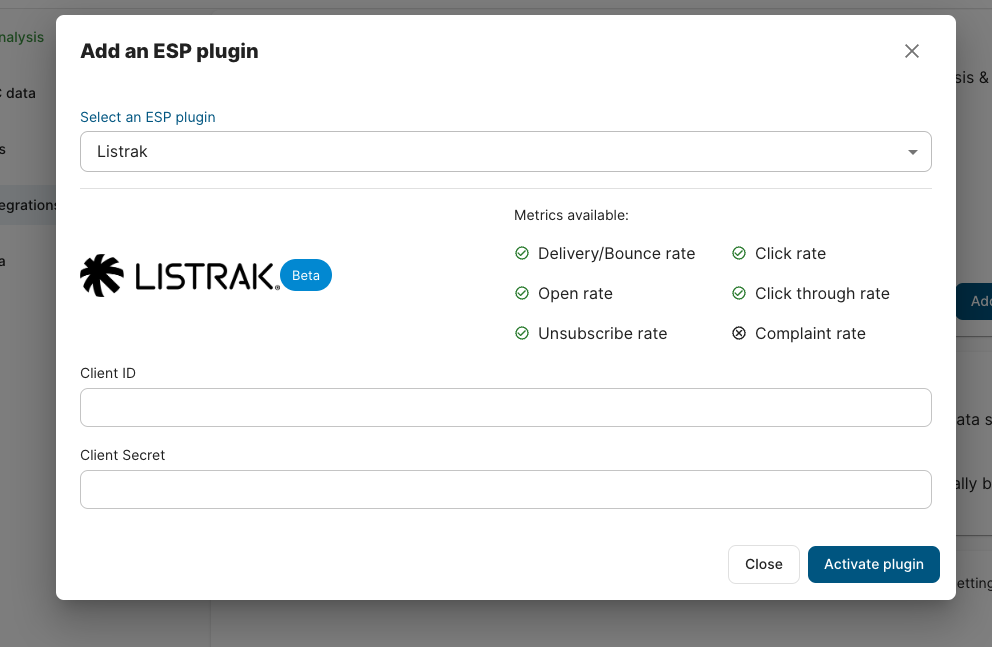Screen dimensions: 992x647
Task: Click the Metrics available heading
Action: coord(571,216)
